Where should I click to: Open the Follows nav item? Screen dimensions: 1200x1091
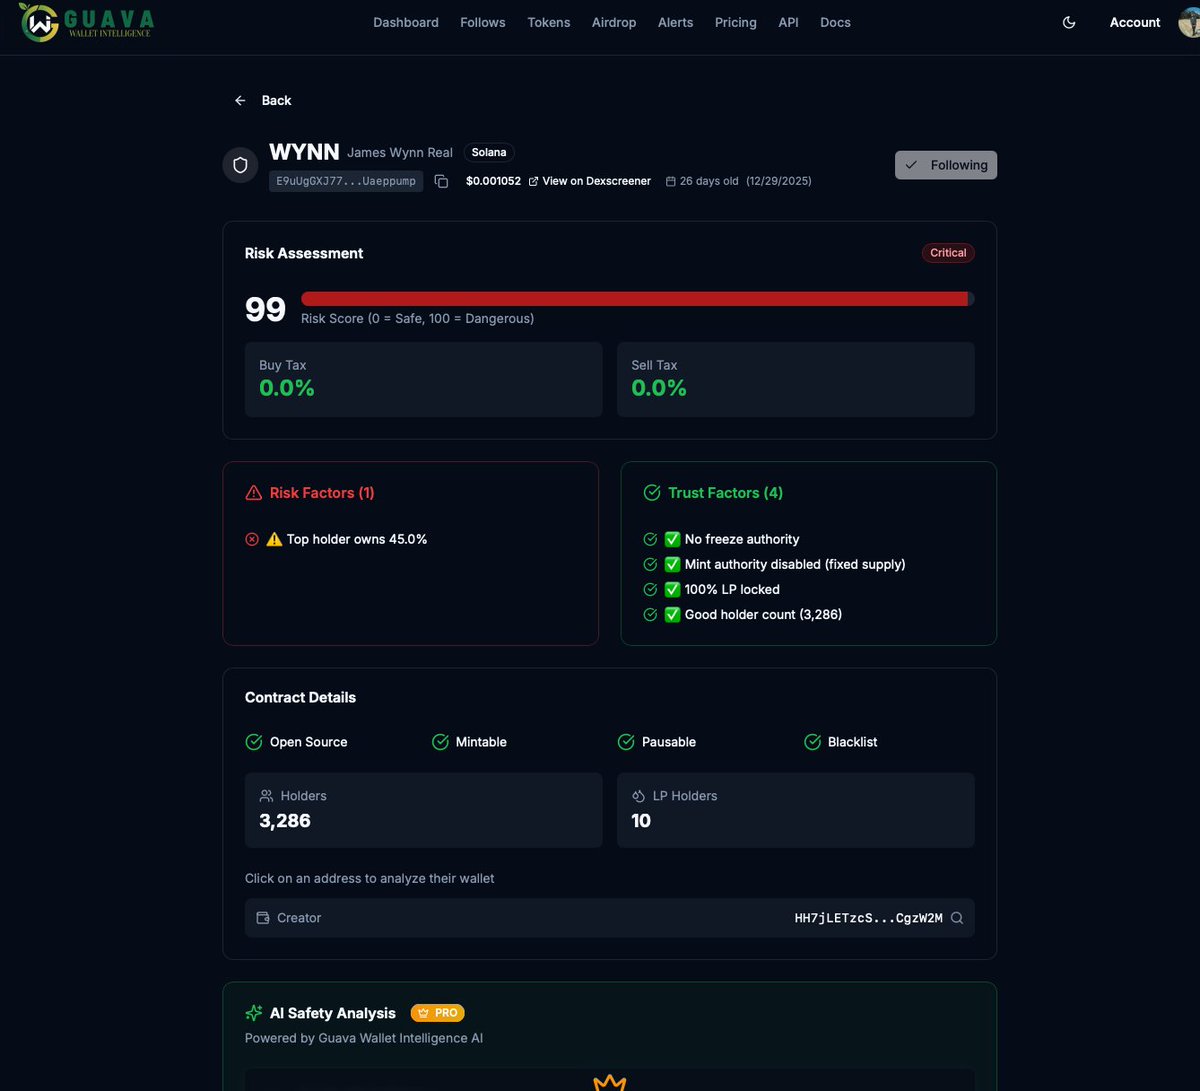[x=483, y=22]
